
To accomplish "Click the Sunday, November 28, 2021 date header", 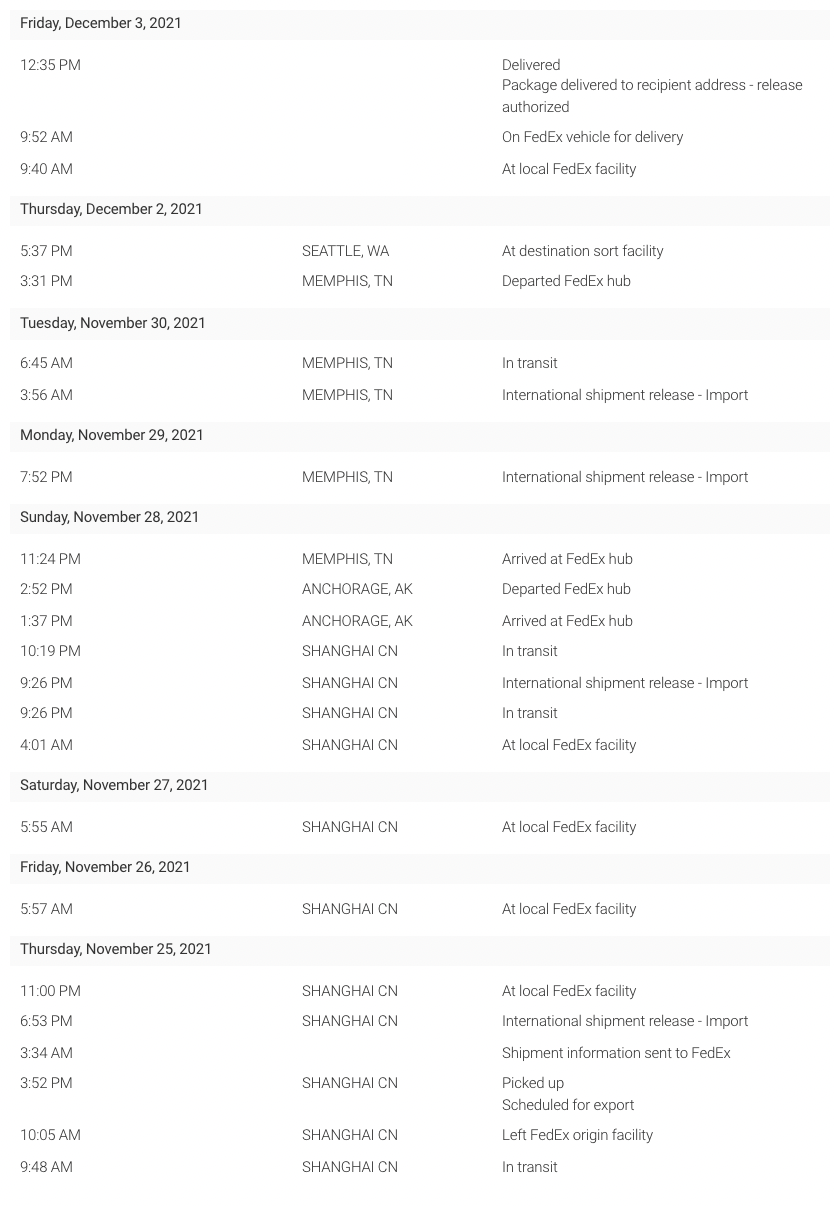I will point(110,517).
